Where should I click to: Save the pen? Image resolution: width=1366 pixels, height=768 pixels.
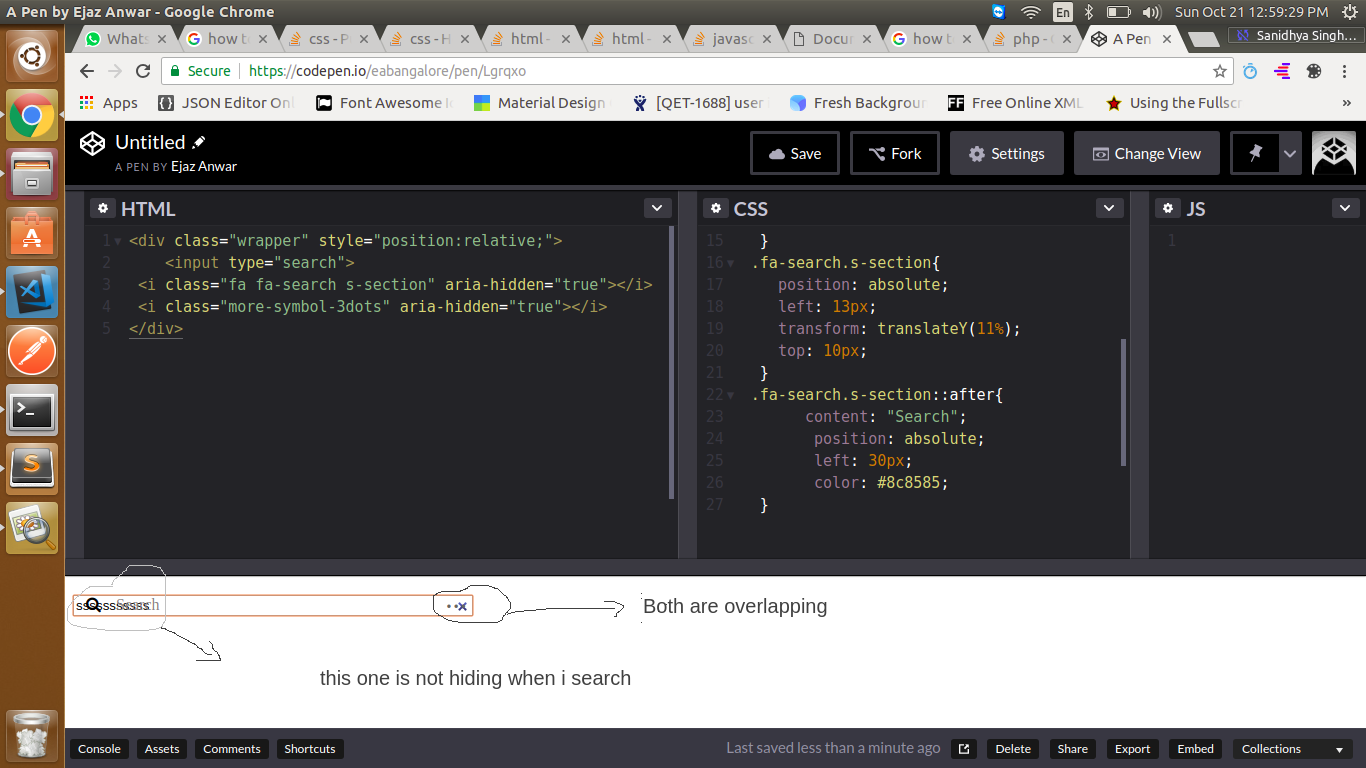click(x=794, y=153)
